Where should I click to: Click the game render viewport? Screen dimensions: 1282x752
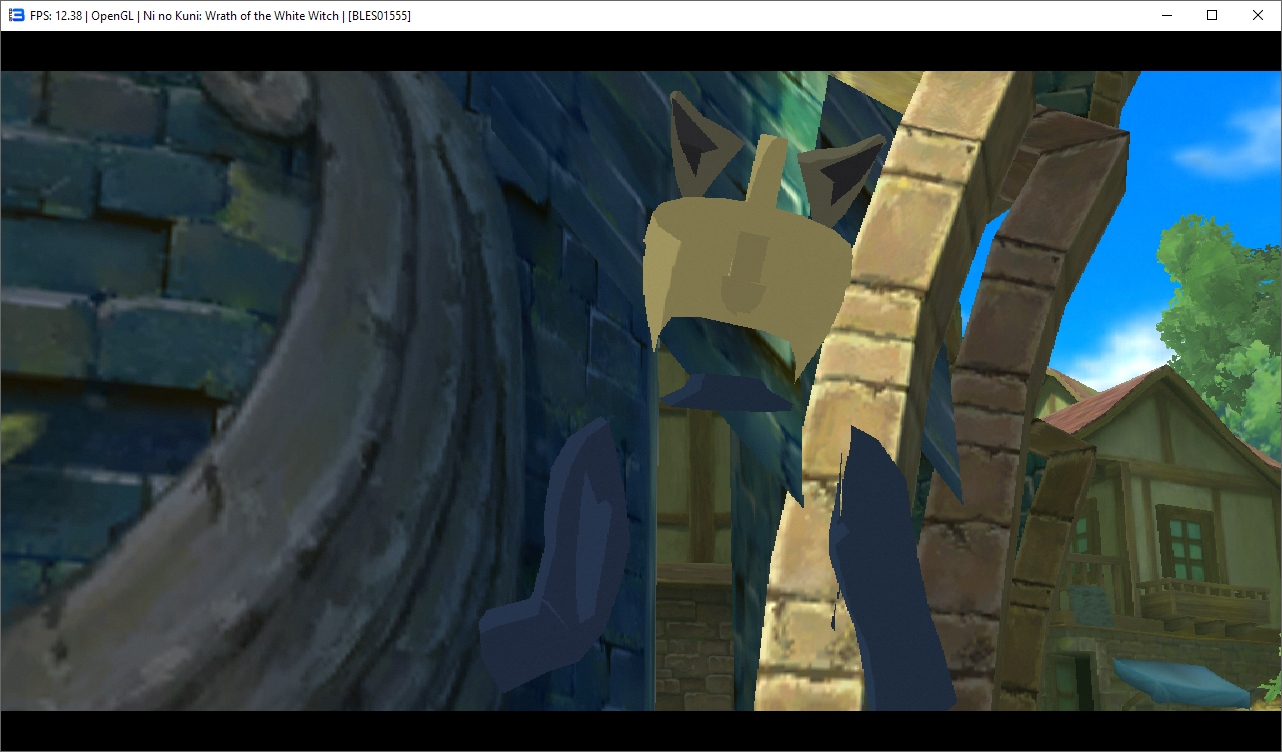point(641,391)
